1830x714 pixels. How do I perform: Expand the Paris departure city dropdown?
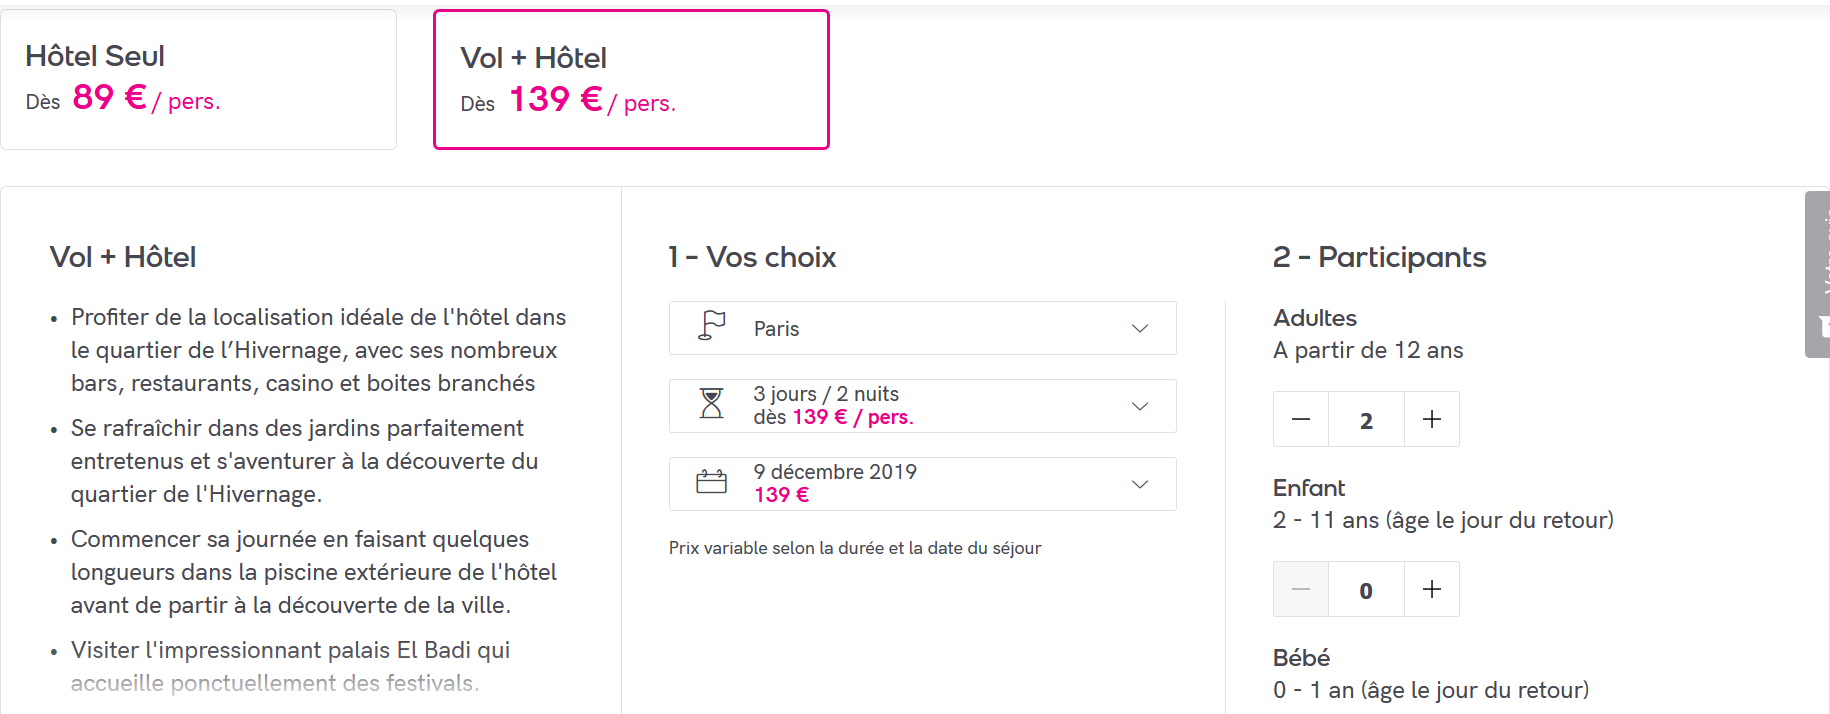tap(922, 328)
